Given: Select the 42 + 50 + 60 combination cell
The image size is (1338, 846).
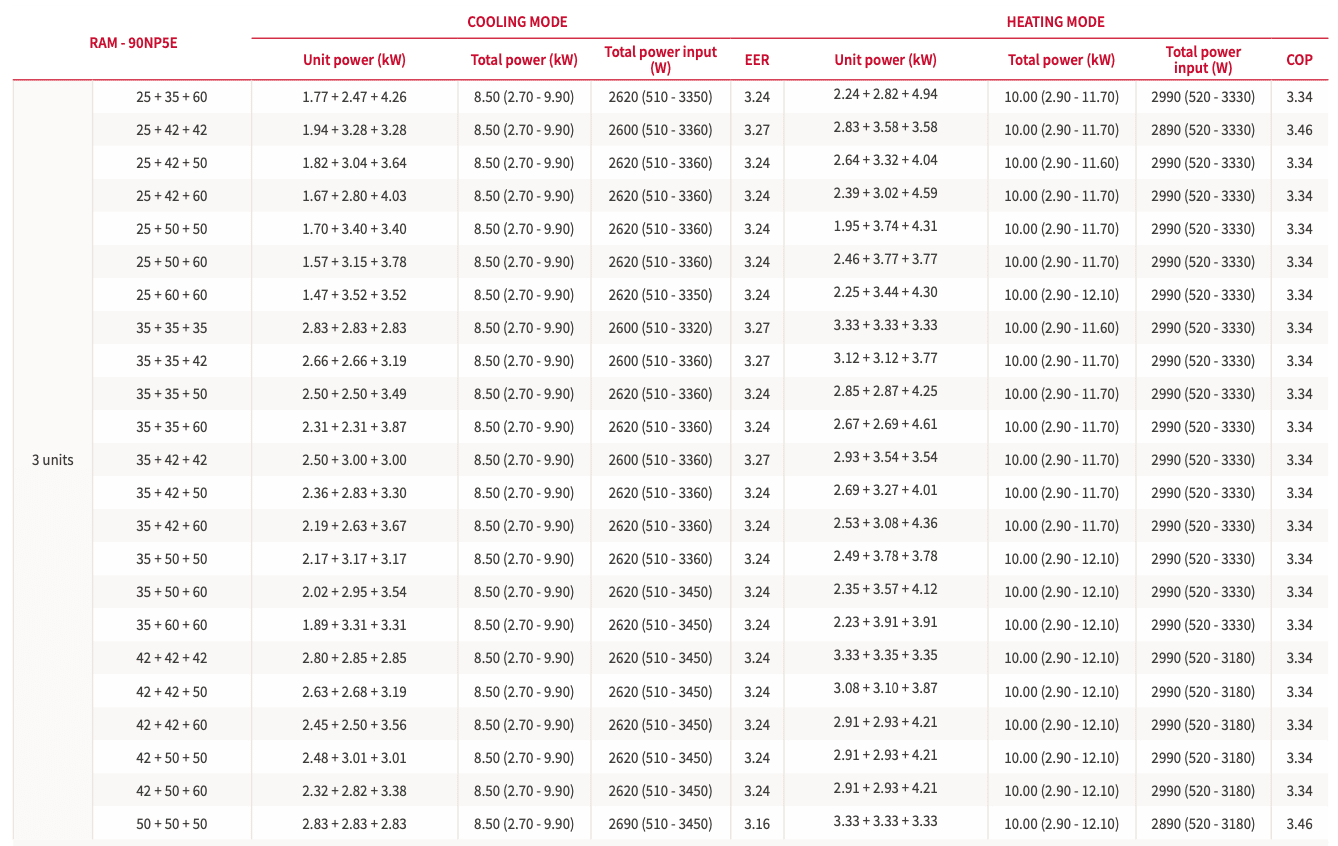Looking at the screenshot, I should coord(172,791).
